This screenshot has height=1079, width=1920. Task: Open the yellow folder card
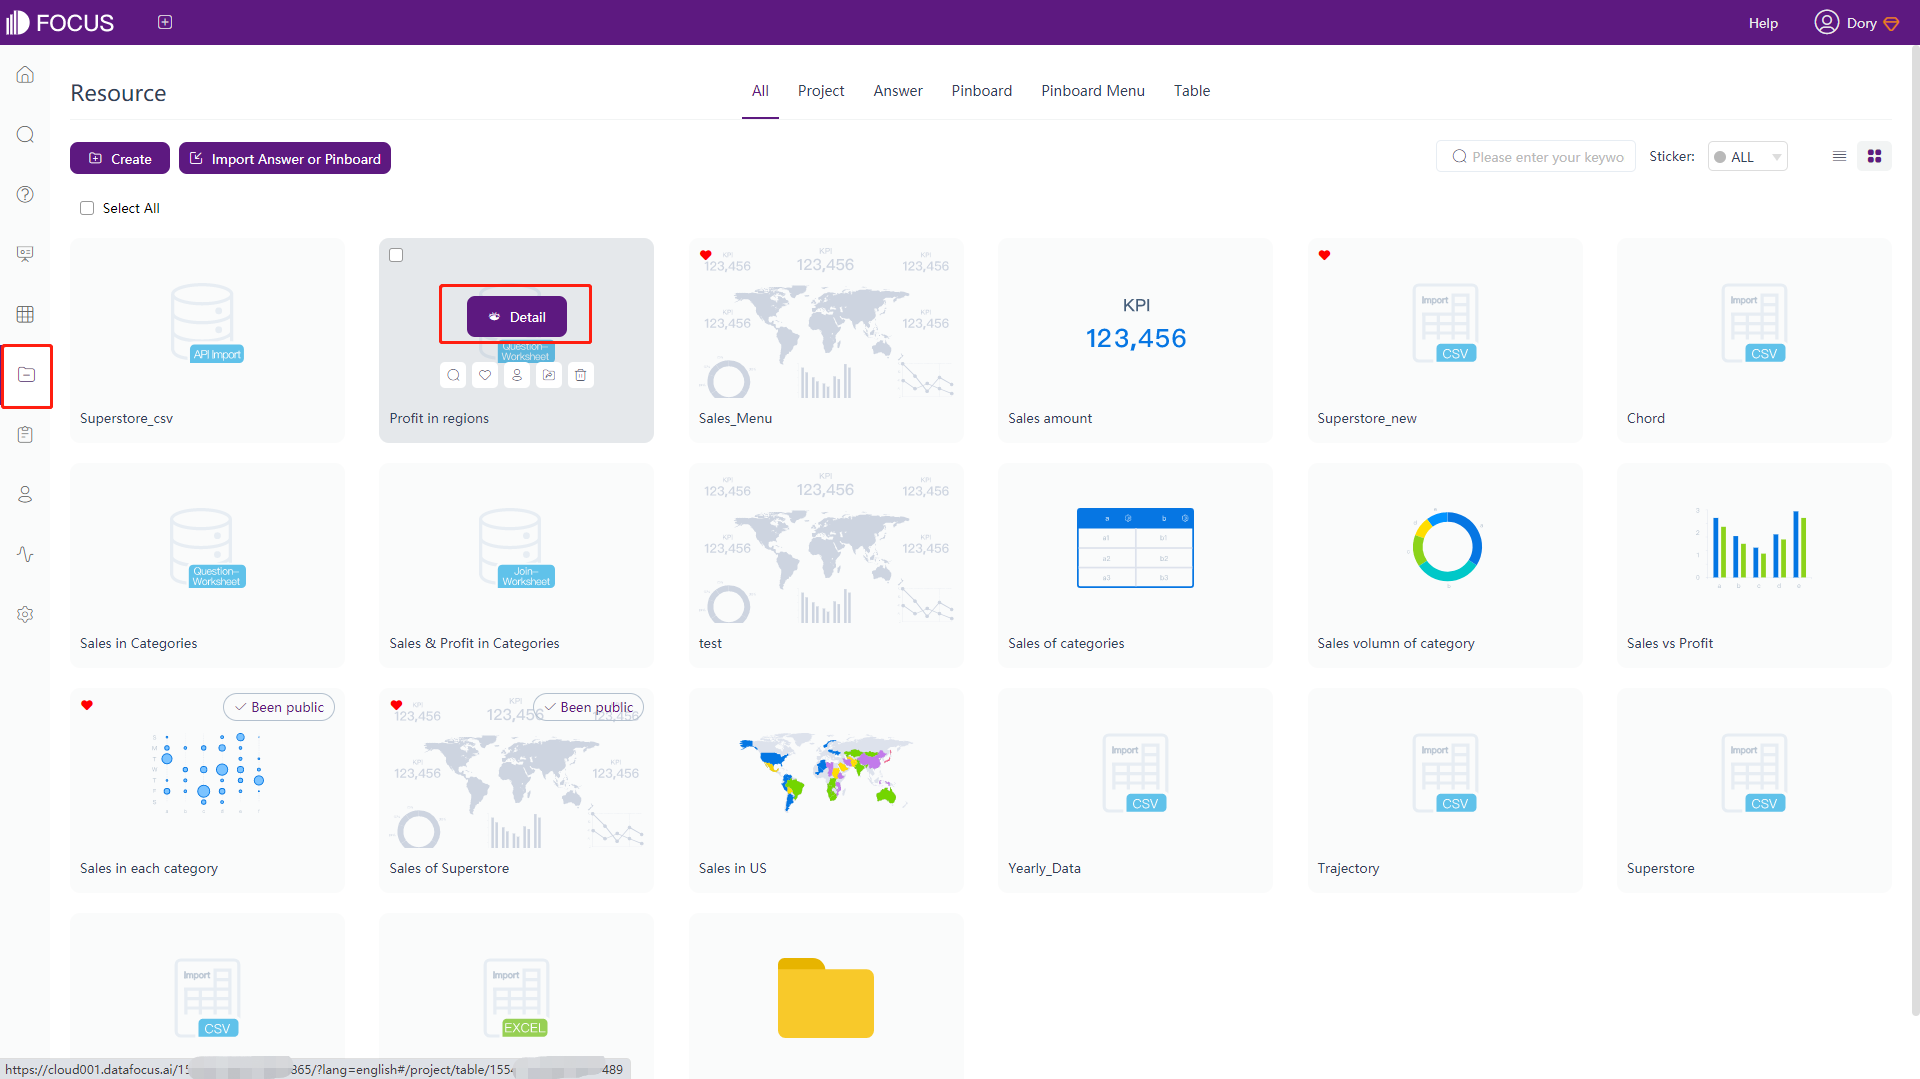coord(826,997)
